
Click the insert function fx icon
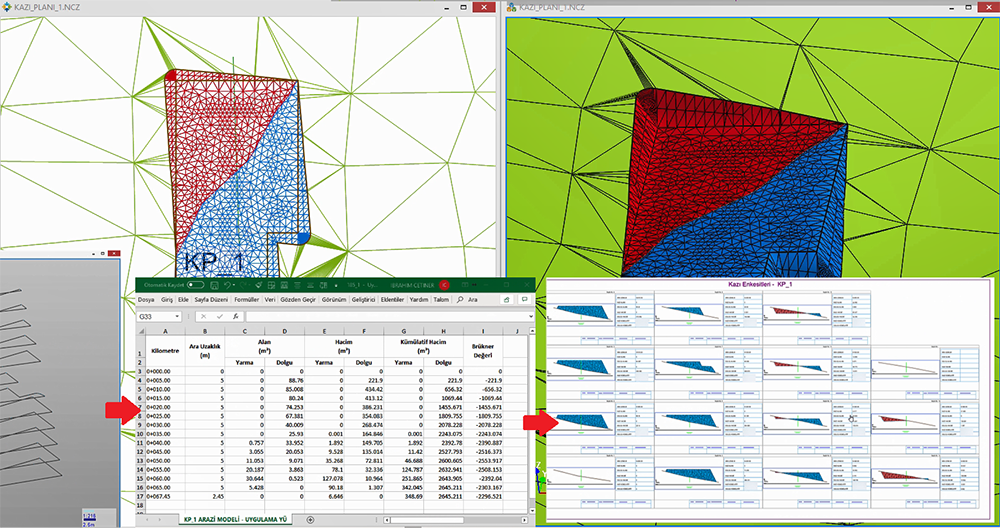point(235,316)
